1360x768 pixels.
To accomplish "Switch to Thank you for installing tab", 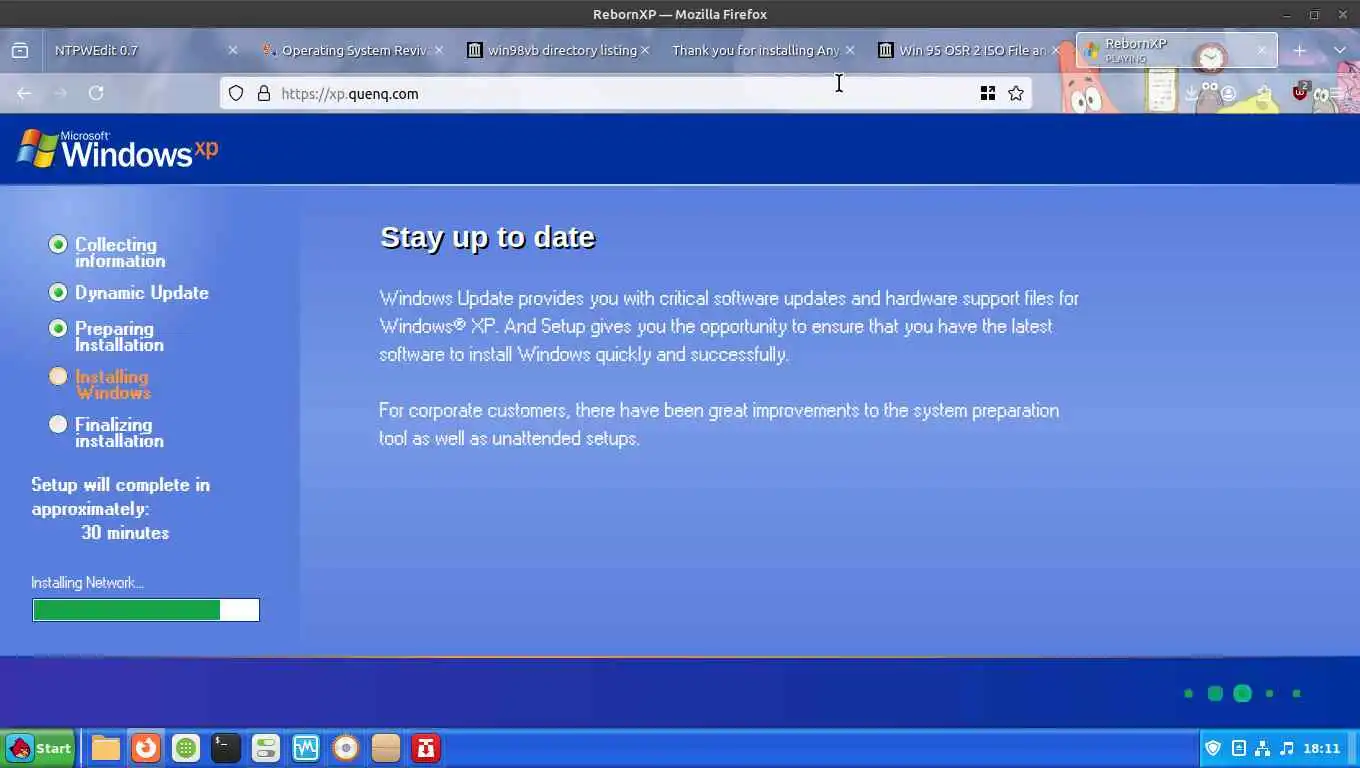I will [x=763, y=50].
